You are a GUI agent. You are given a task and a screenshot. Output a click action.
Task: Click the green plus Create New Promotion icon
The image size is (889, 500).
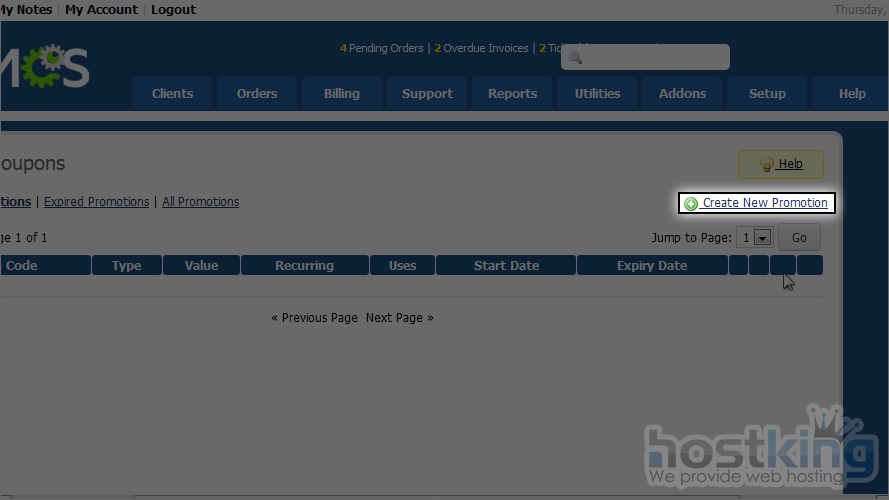point(691,204)
